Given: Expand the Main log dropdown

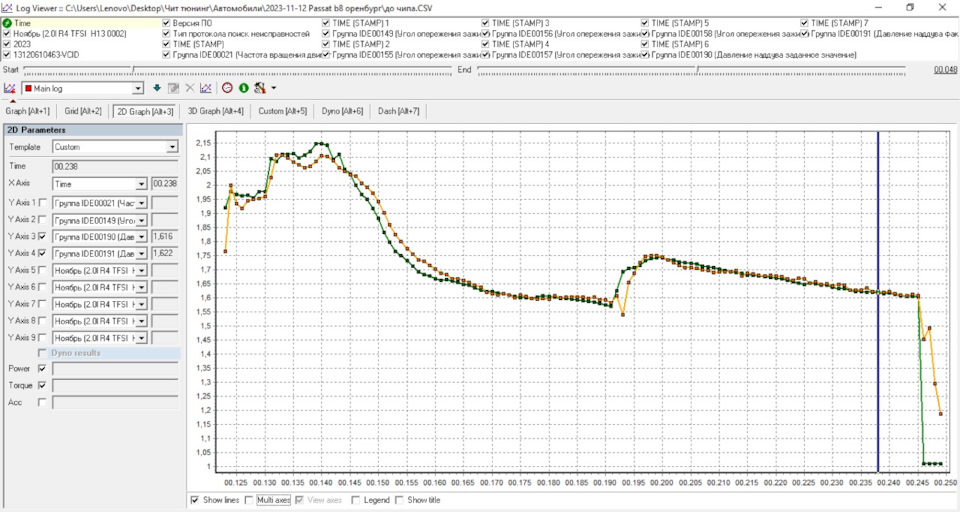Looking at the screenshot, I should click(136, 88).
